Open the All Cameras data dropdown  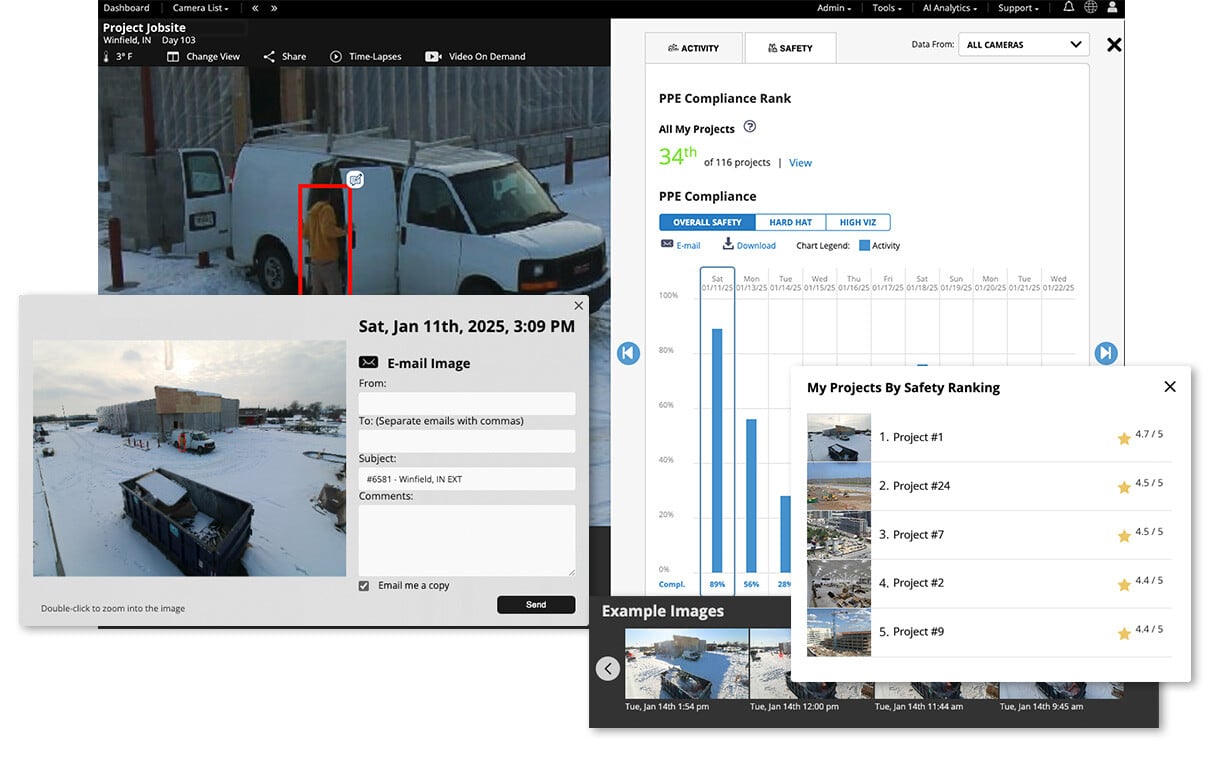click(1023, 45)
